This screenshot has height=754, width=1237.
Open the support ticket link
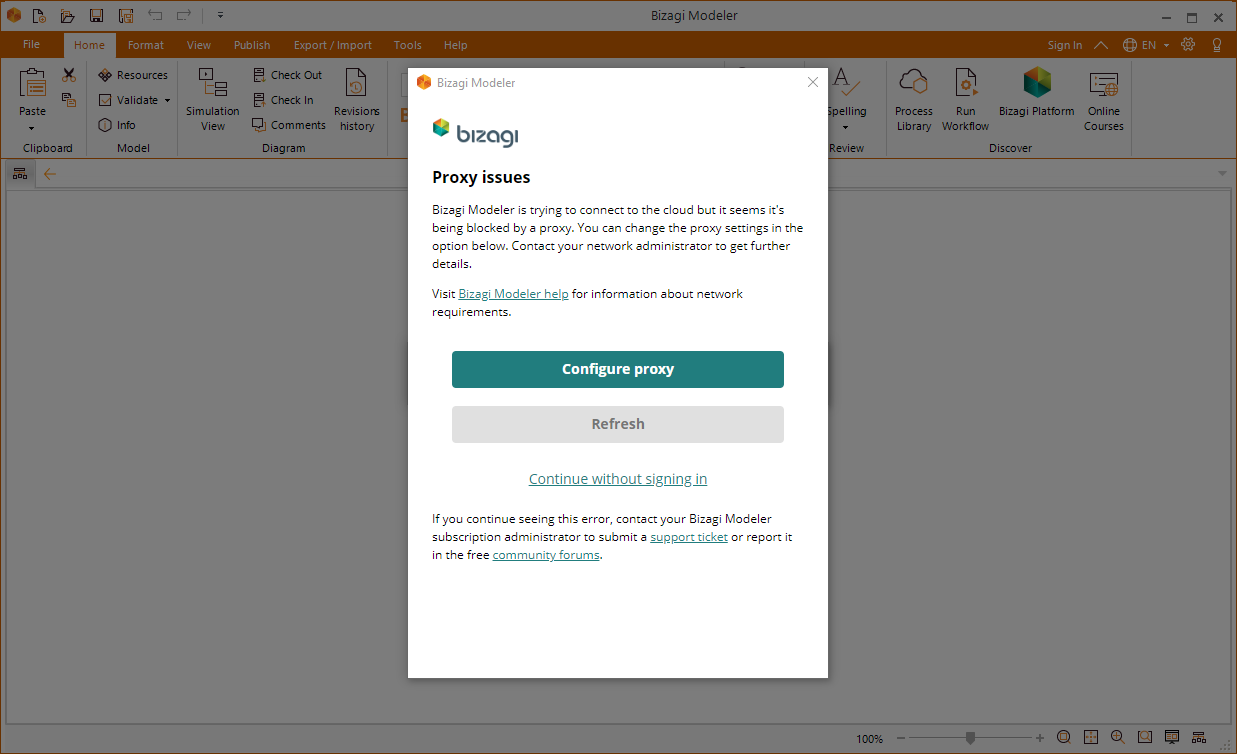689,537
